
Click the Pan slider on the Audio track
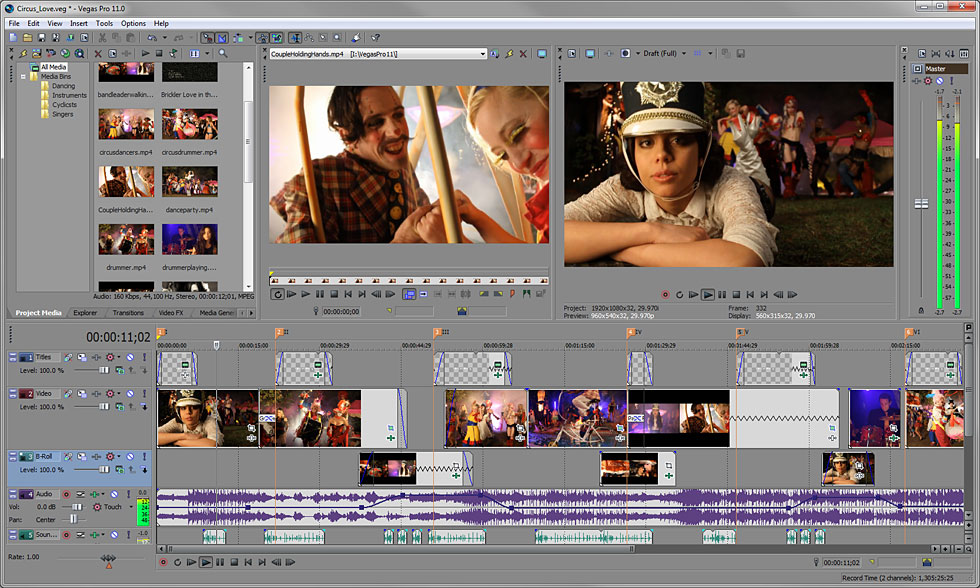click(x=72, y=519)
